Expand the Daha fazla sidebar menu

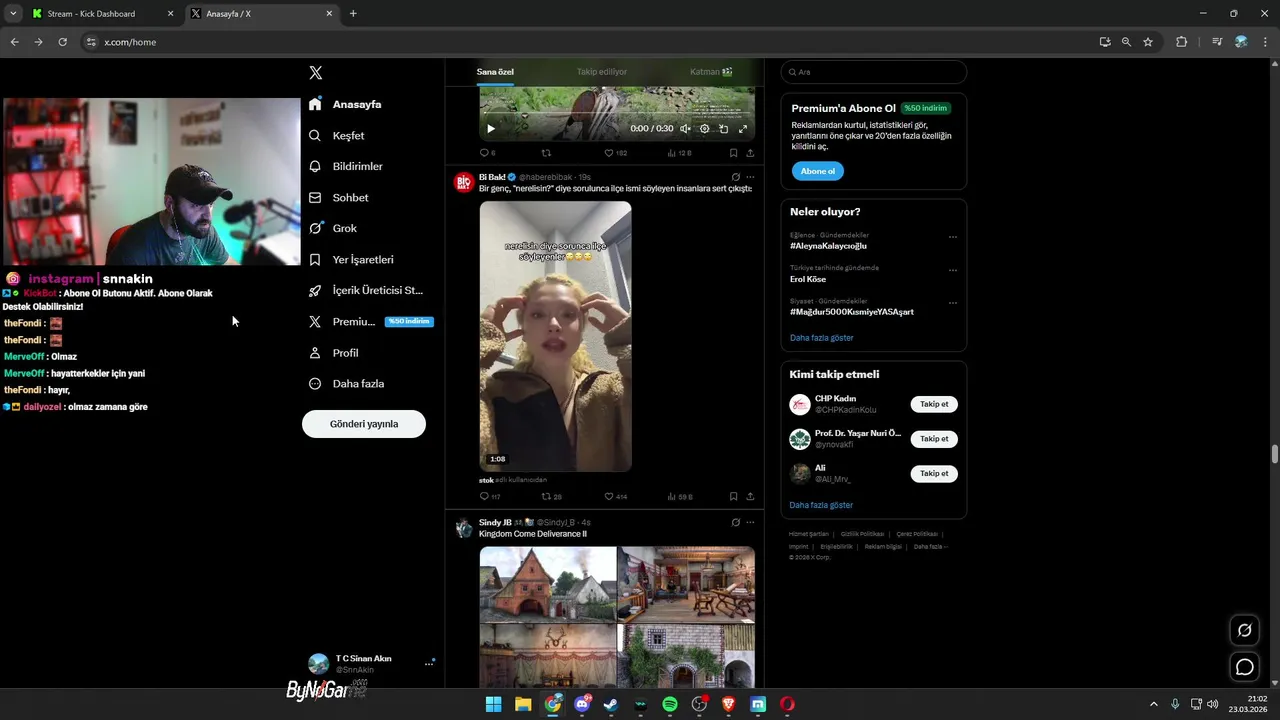(x=347, y=383)
